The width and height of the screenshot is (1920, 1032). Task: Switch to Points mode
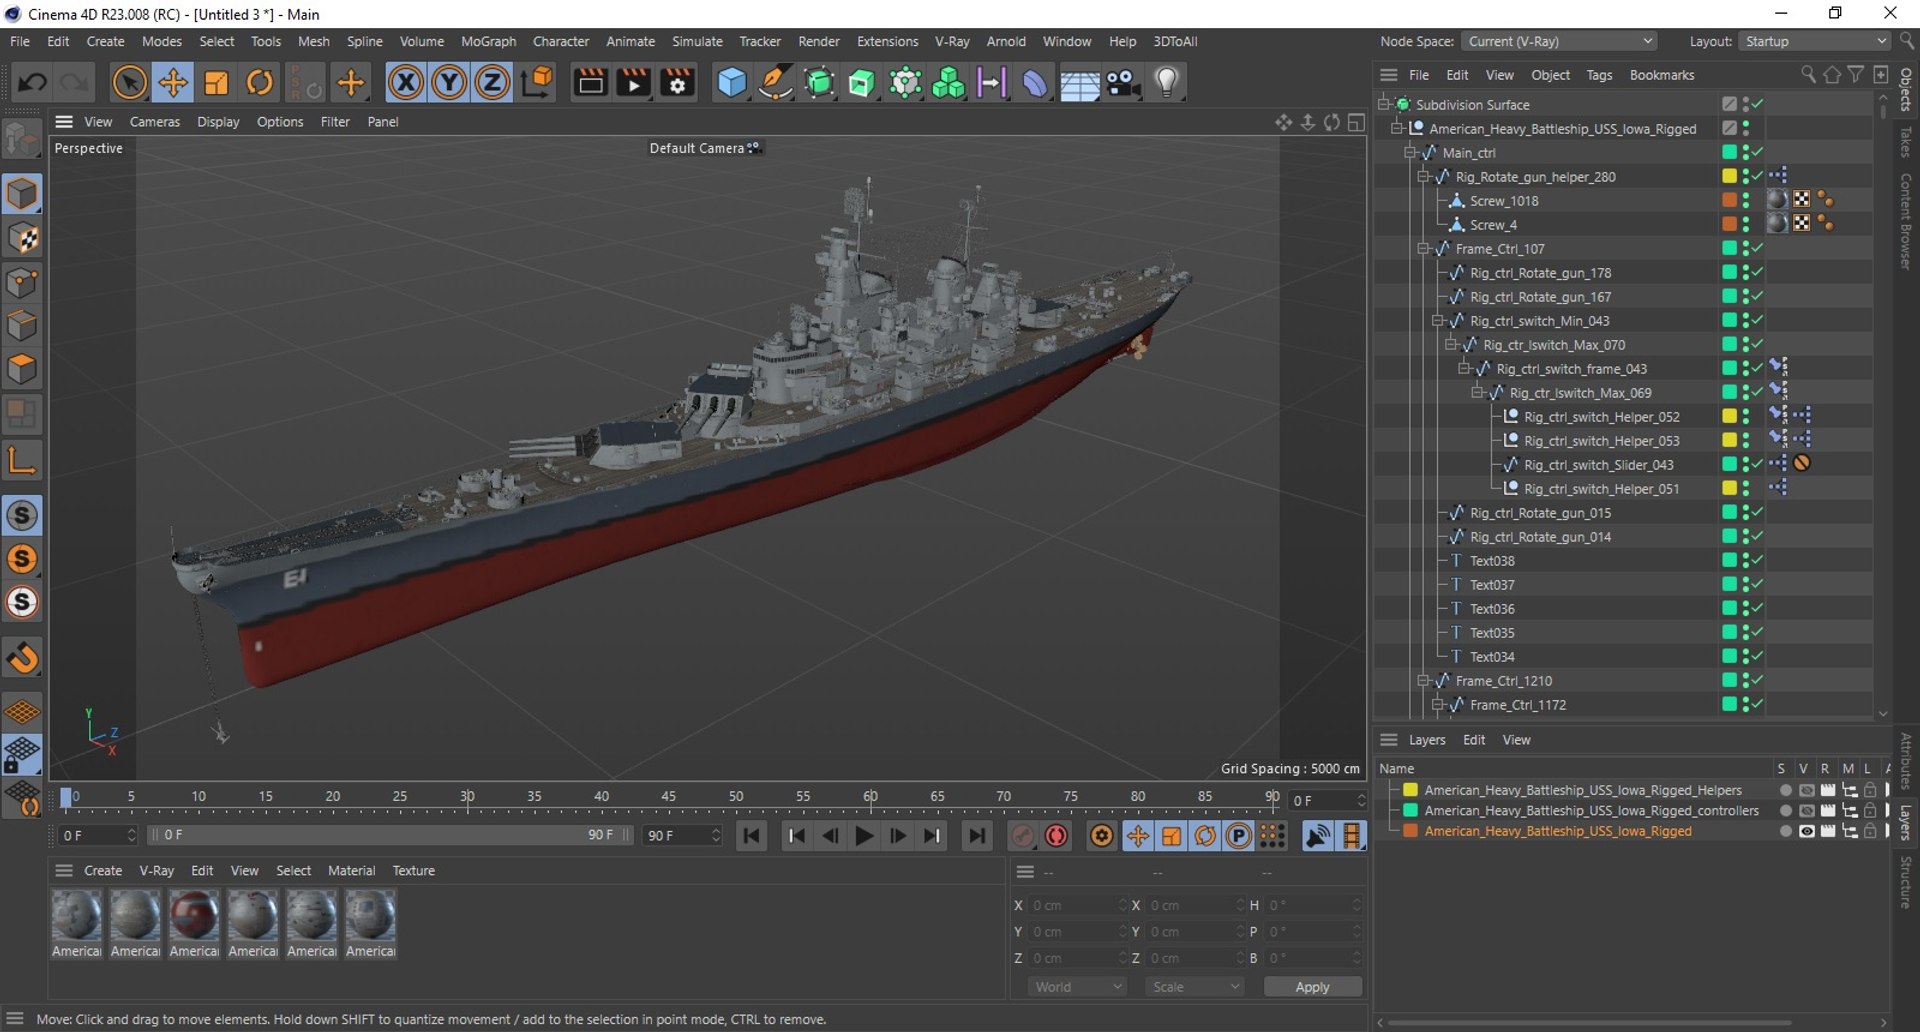pos(22,282)
